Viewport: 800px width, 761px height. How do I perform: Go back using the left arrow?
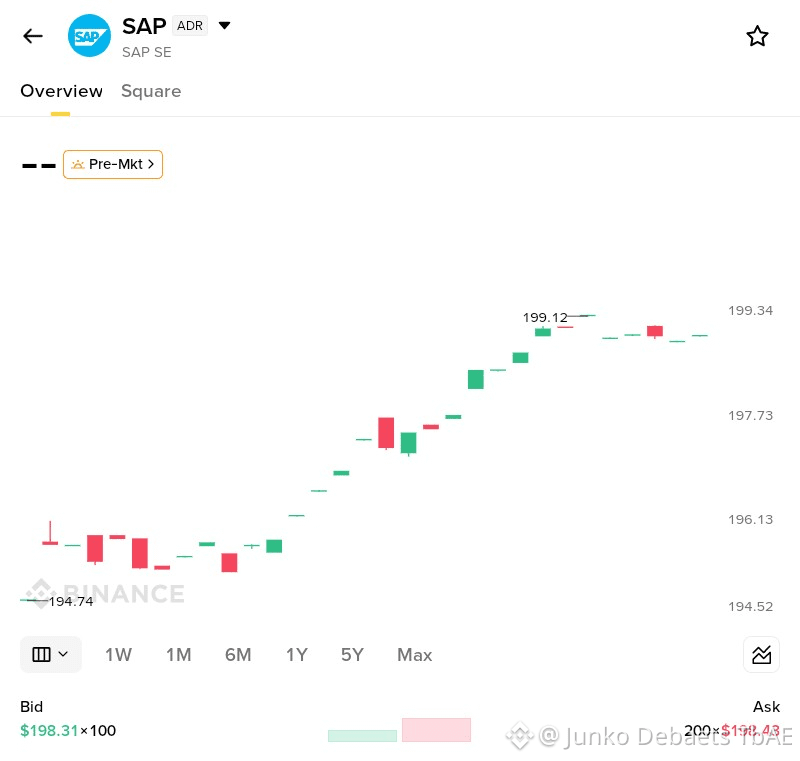pyautogui.click(x=33, y=36)
